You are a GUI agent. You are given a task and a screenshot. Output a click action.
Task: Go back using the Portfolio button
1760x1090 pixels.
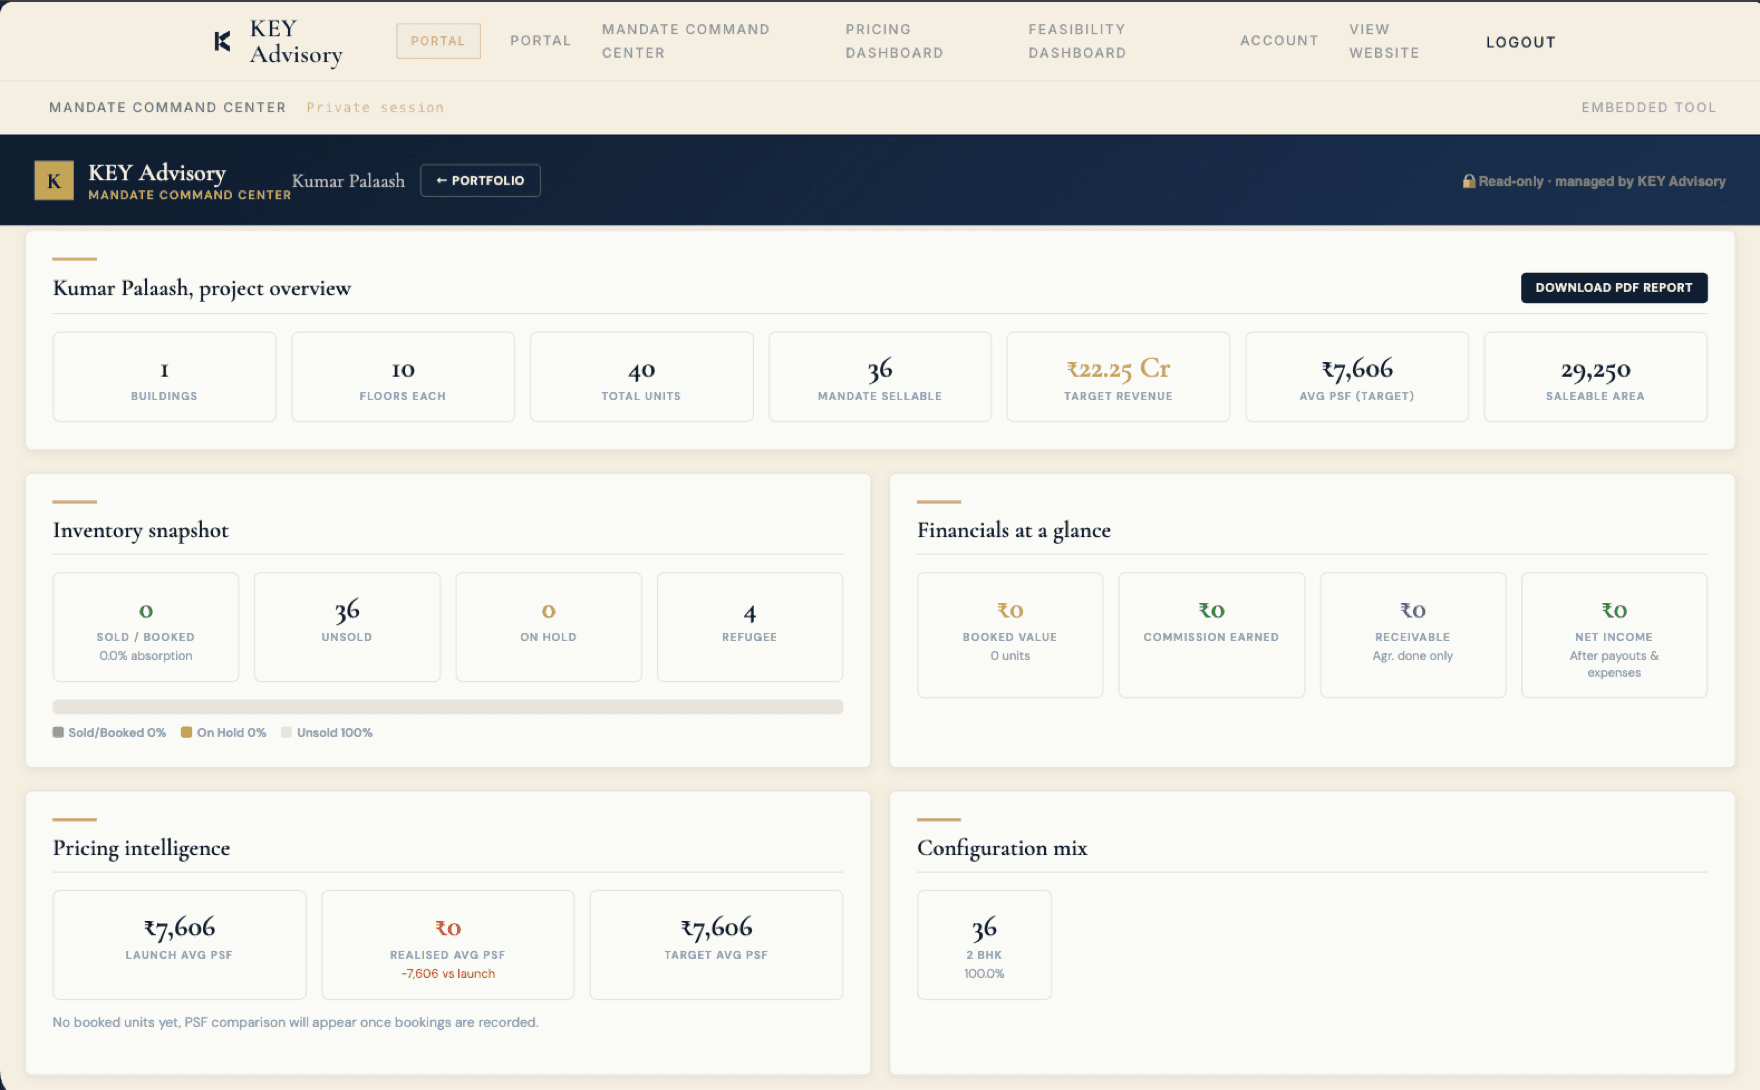(x=480, y=181)
